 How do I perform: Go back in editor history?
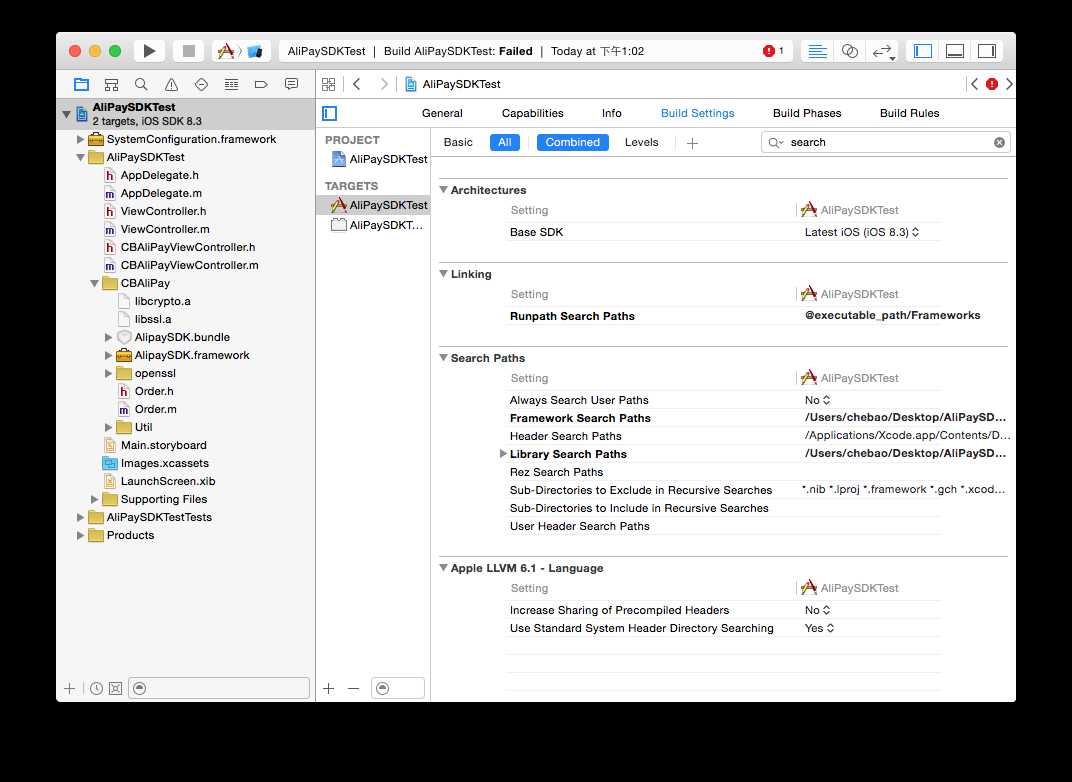[357, 84]
